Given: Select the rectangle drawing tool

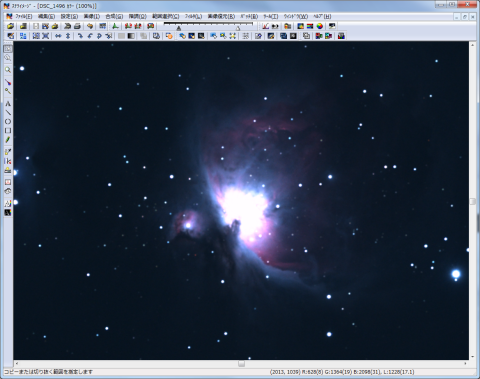Looking at the screenshot, I should [8, 131].
